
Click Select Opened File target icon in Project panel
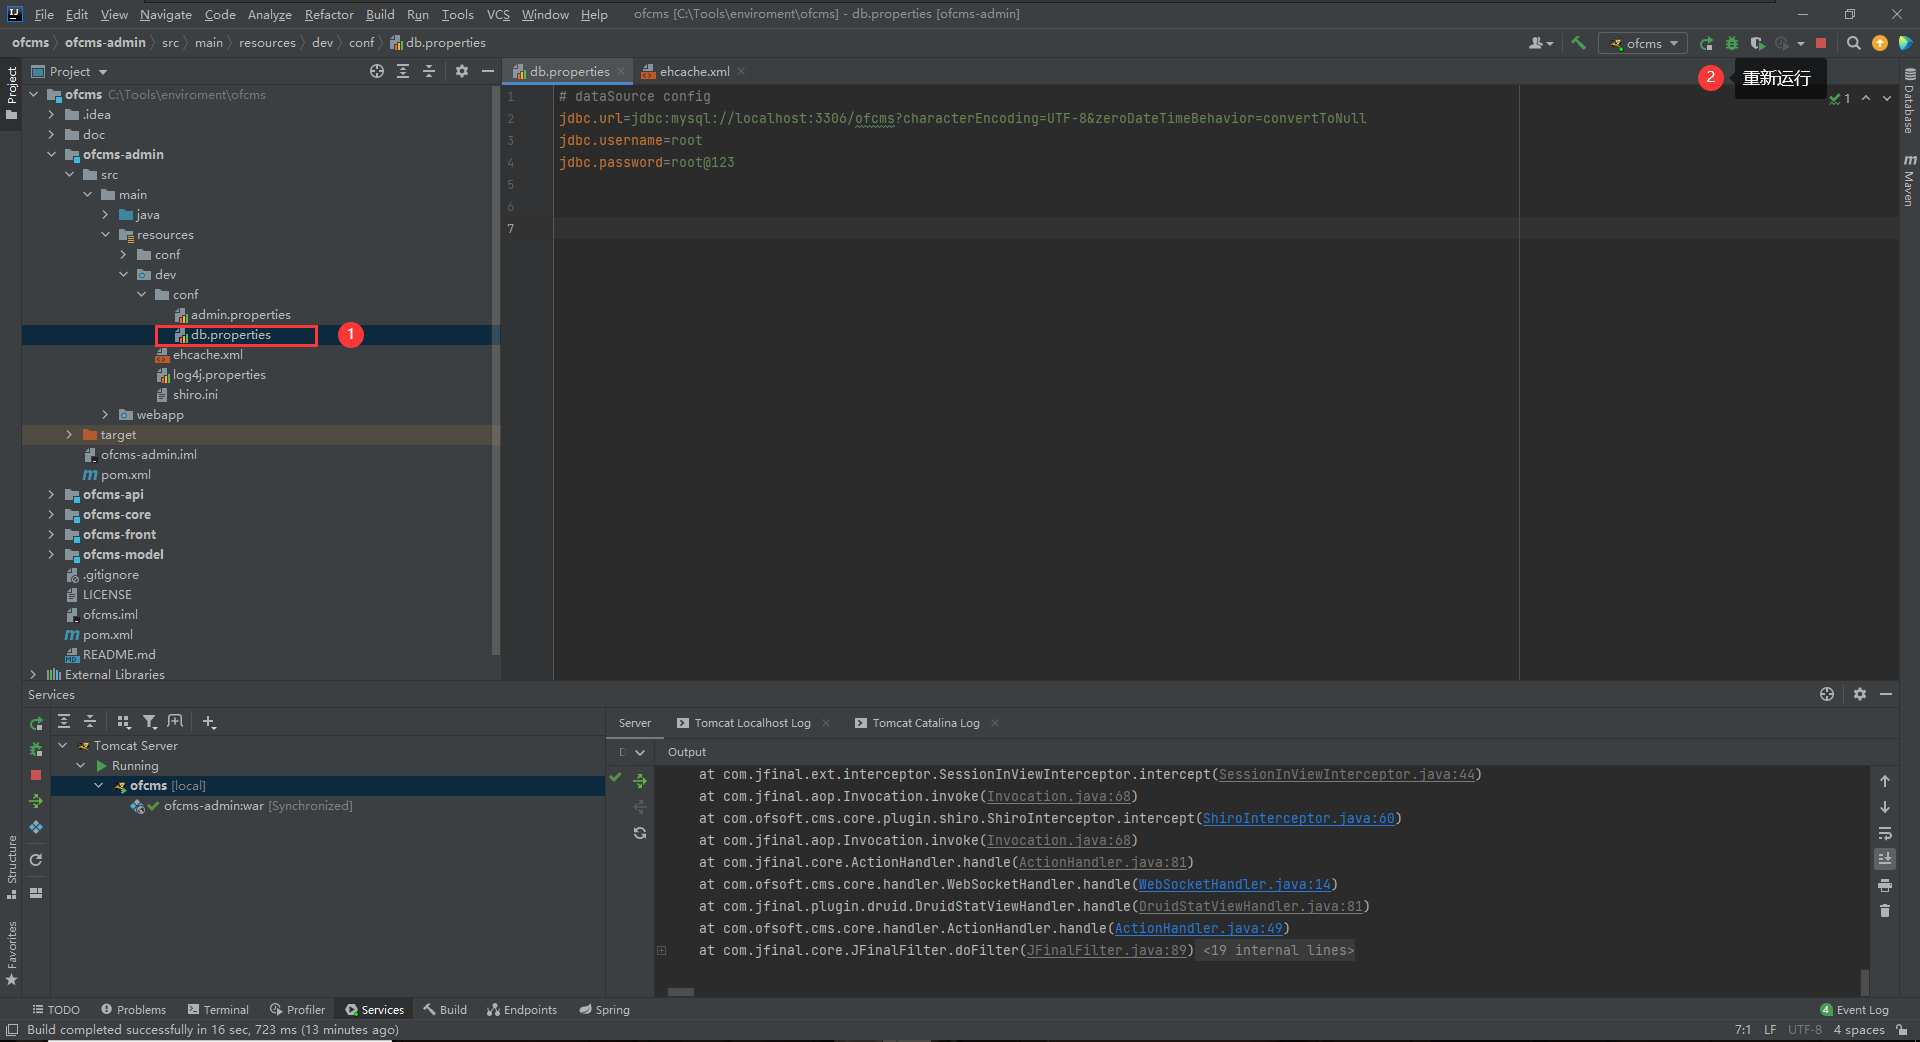(x=377, y=71)
